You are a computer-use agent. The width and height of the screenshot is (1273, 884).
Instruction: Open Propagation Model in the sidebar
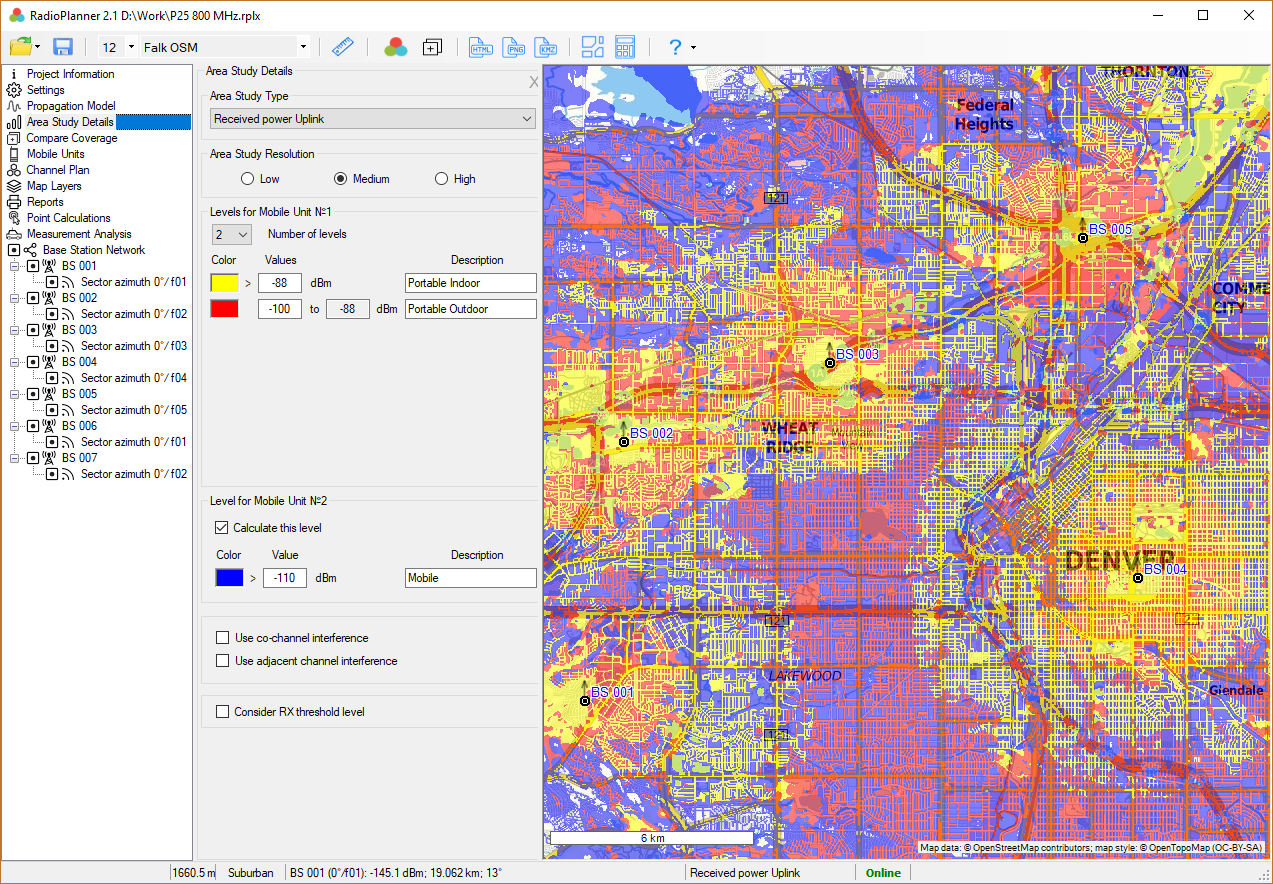(x=71, y=106)
